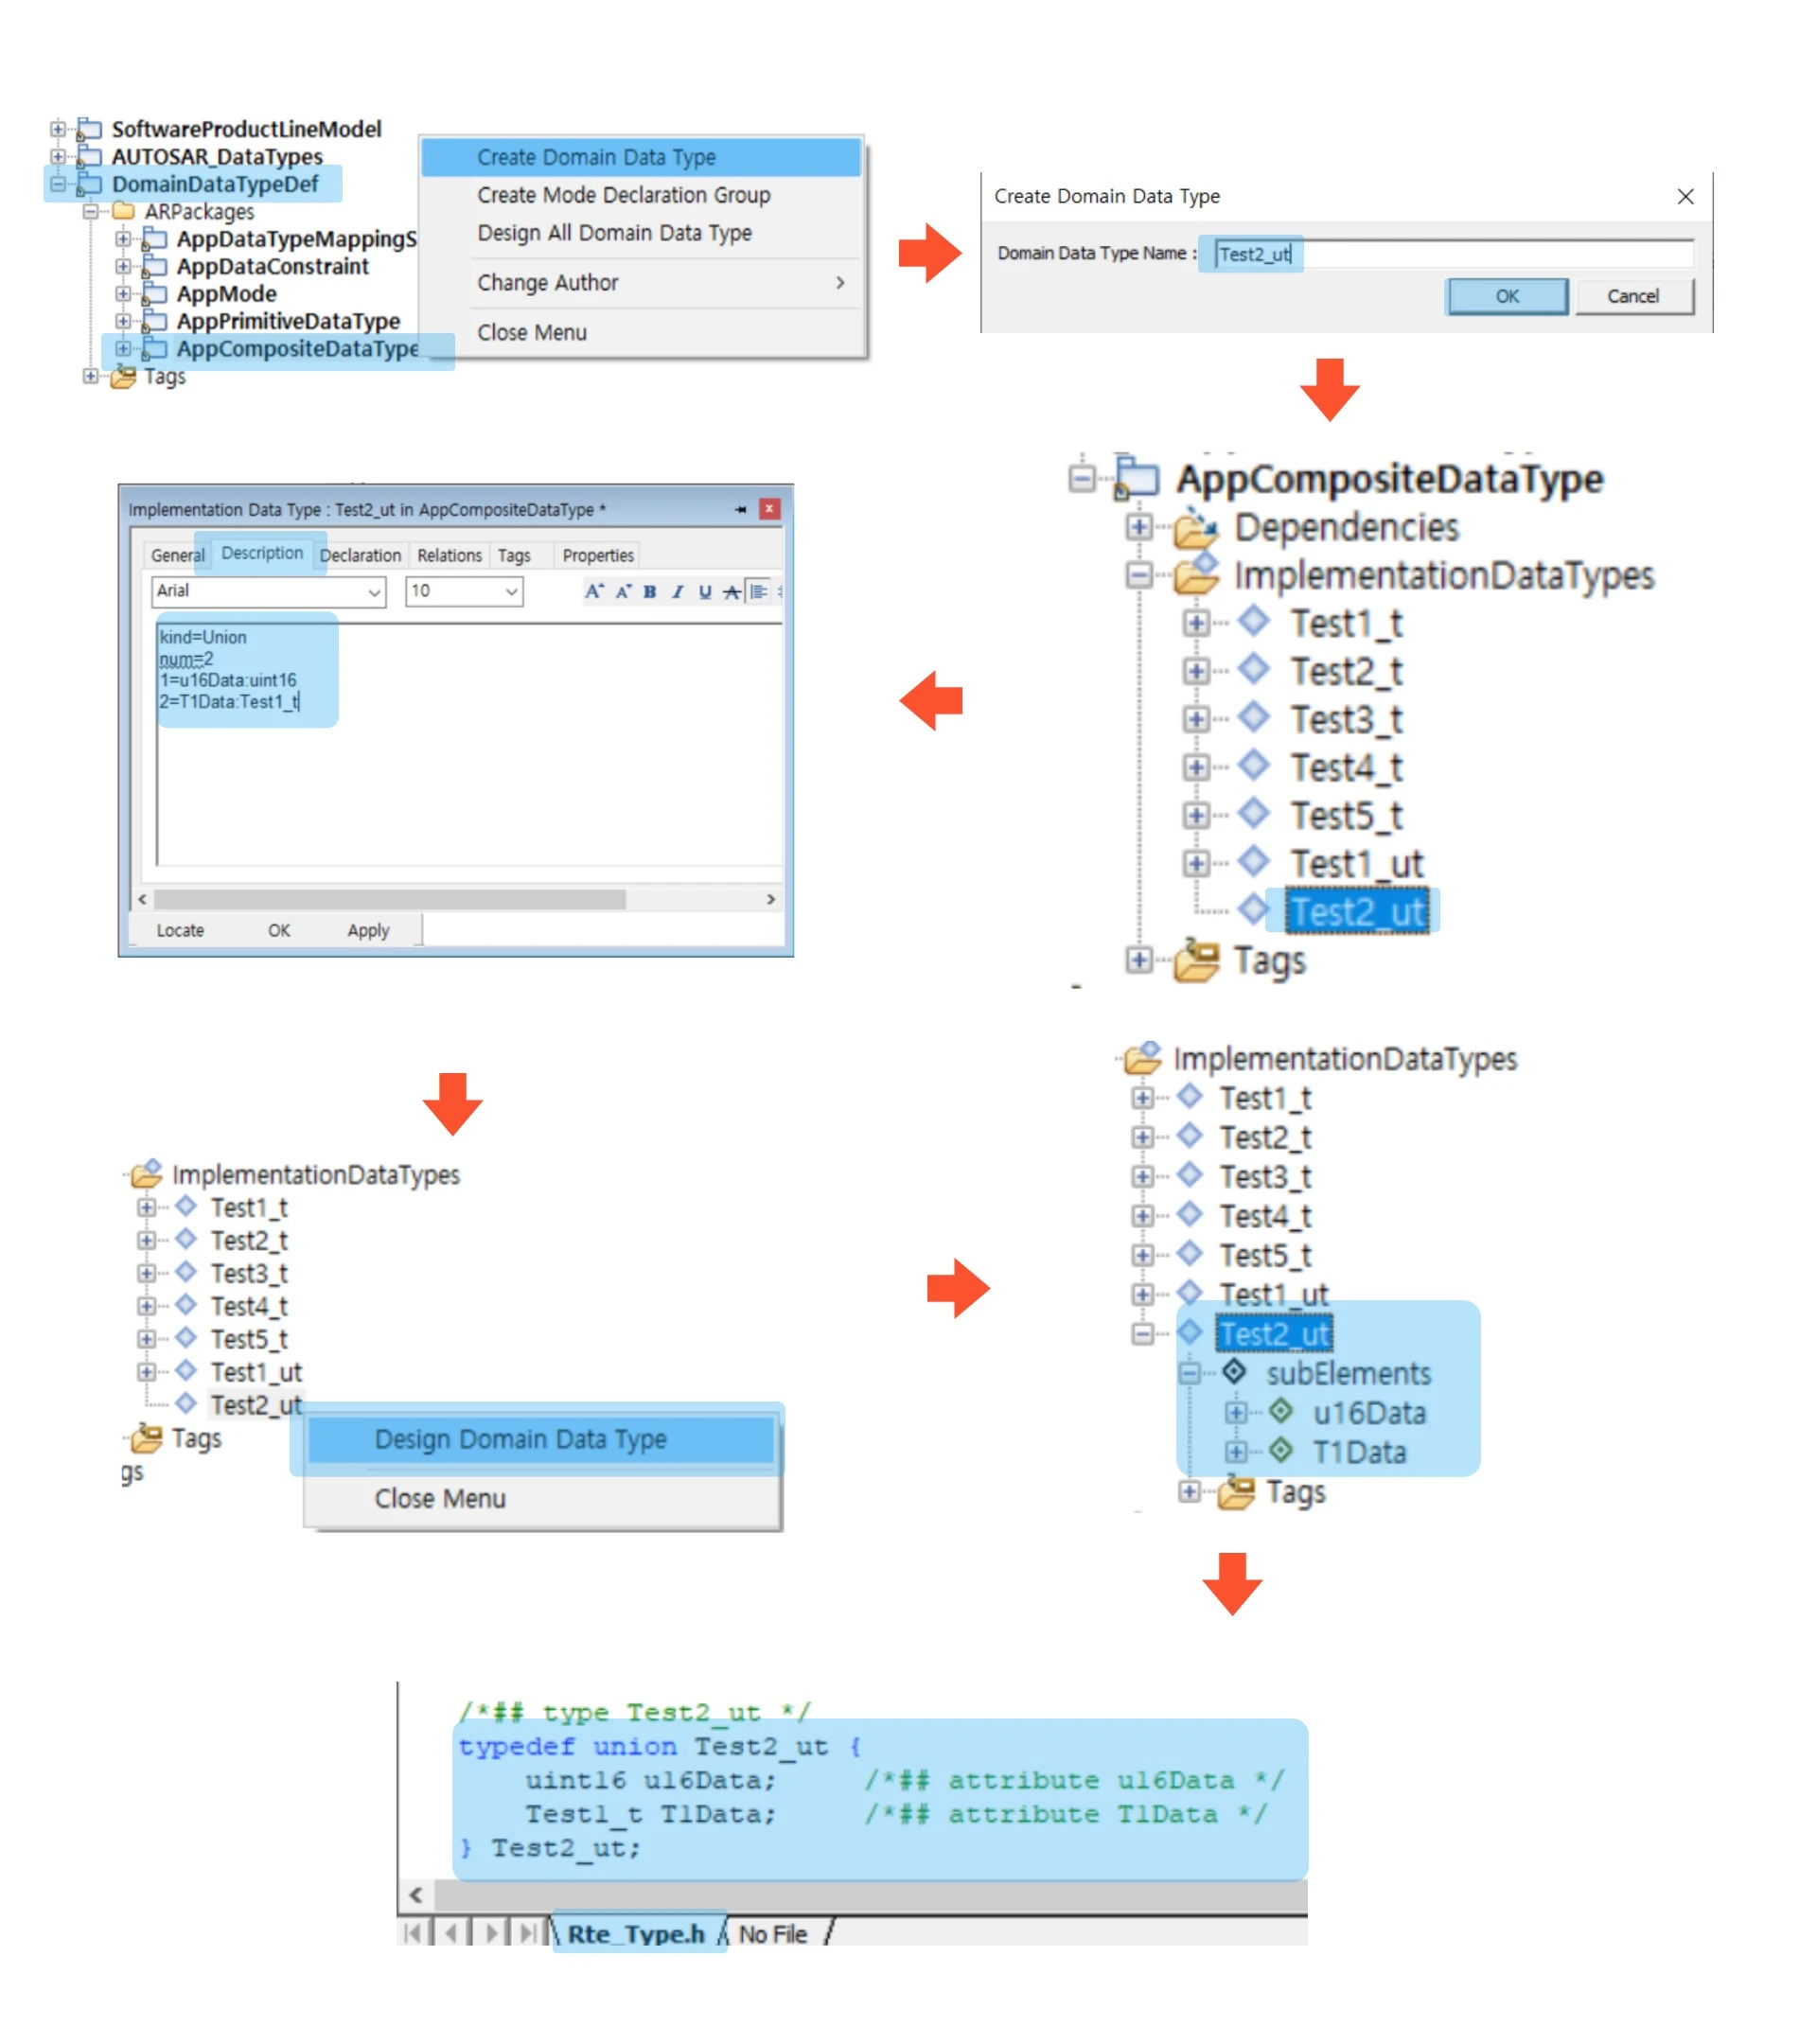Click the T1Data attribute icon

point(1281,1450)
